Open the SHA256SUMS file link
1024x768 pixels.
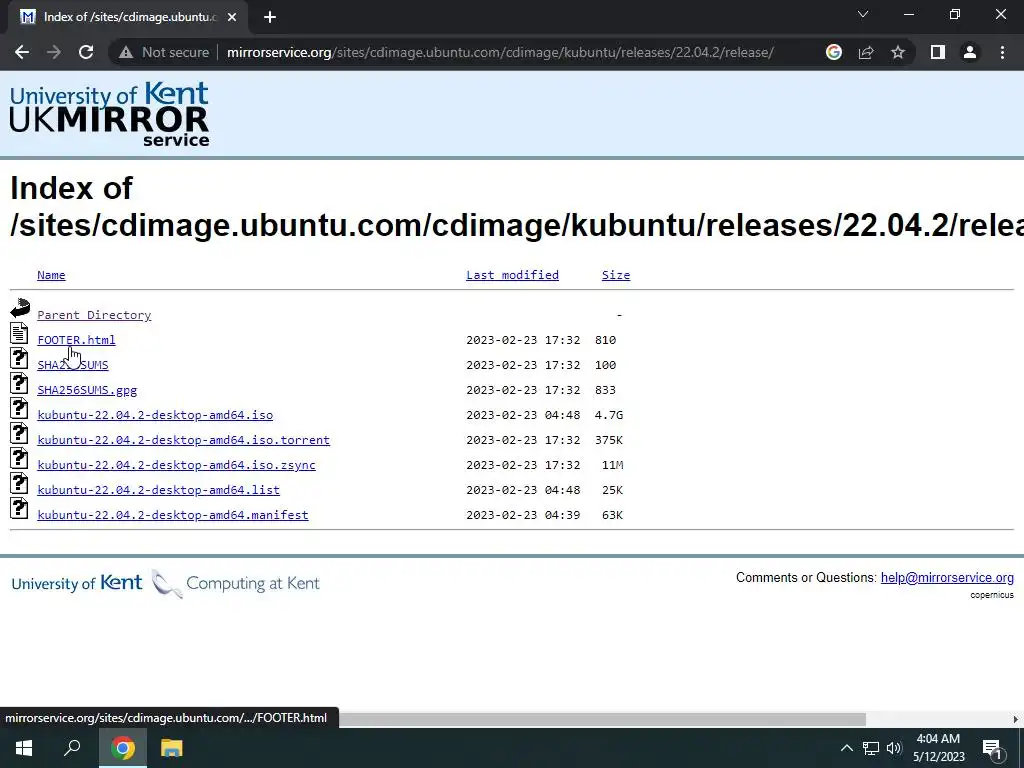(72, 365)
